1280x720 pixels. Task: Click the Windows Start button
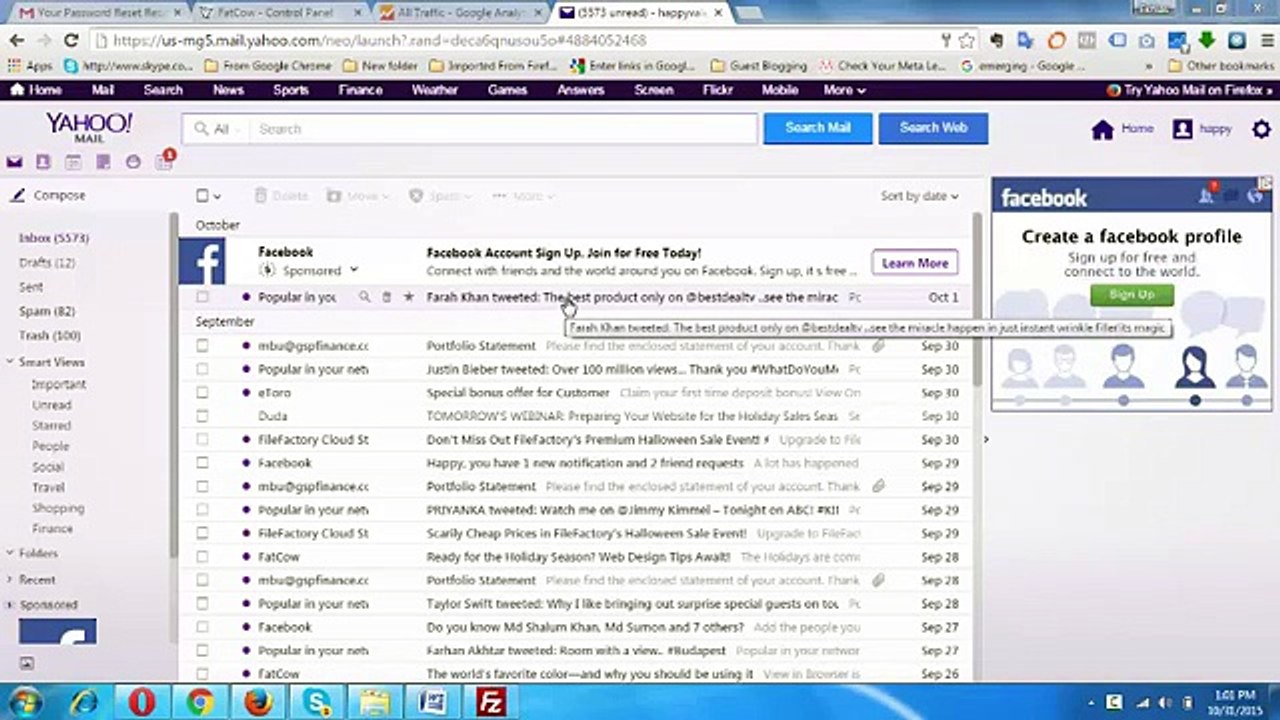[x=23, y=701]
